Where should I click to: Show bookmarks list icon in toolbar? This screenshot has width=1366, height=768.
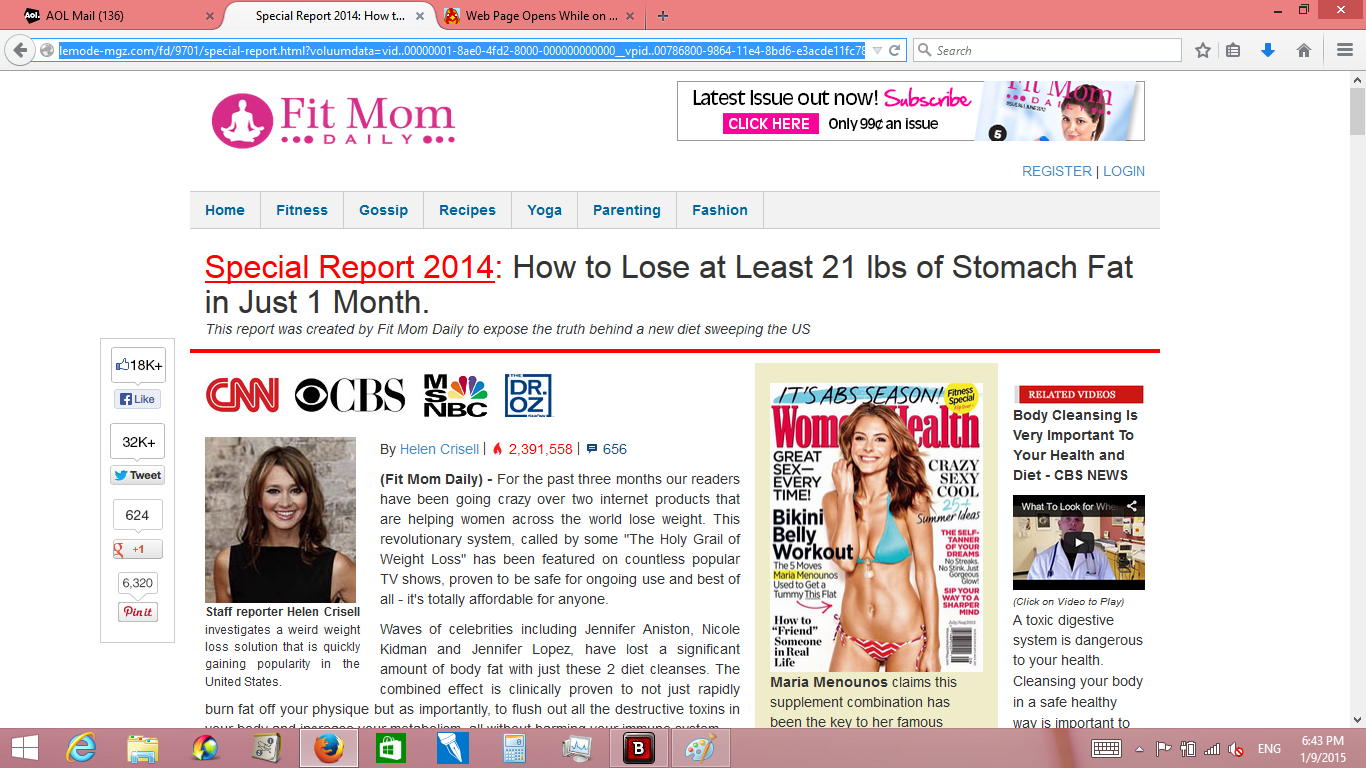1234,50
